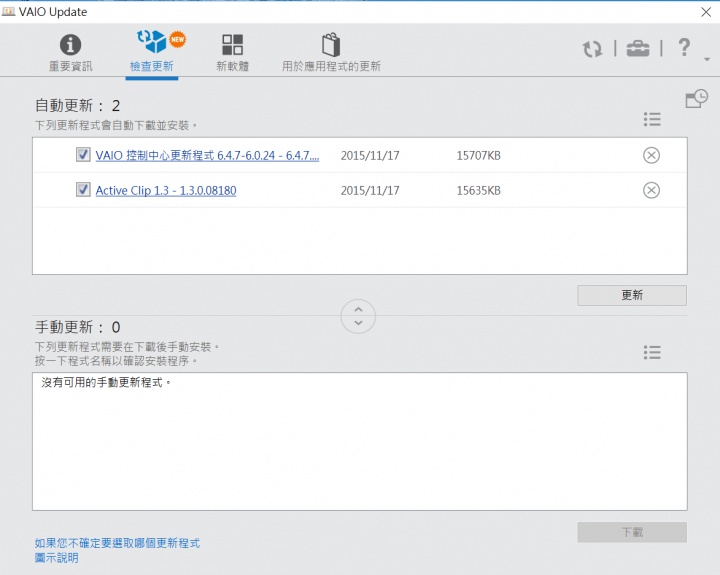
Task: Toggle the panel splitter up/down arrows
Action: (358, 316)
